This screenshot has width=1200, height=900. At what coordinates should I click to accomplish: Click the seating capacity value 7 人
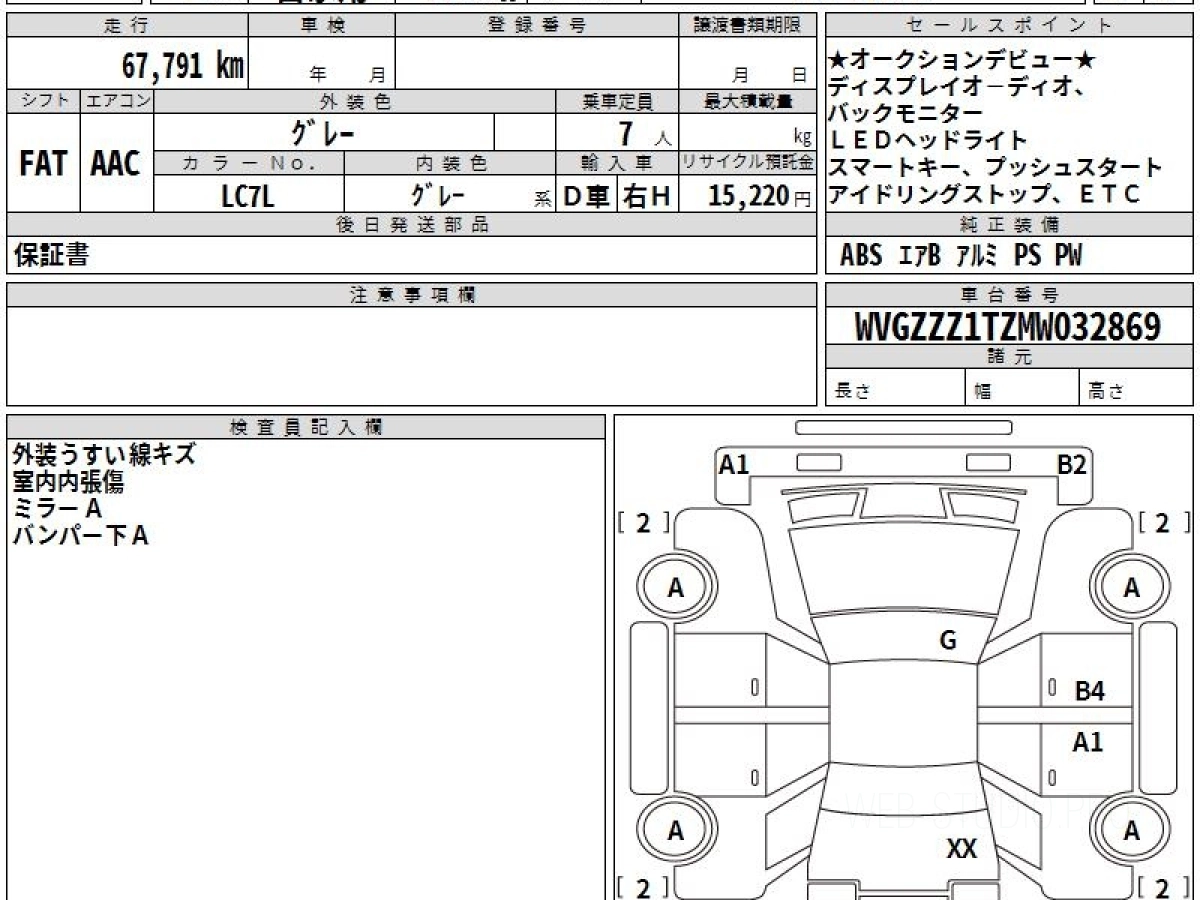(644, 133)
